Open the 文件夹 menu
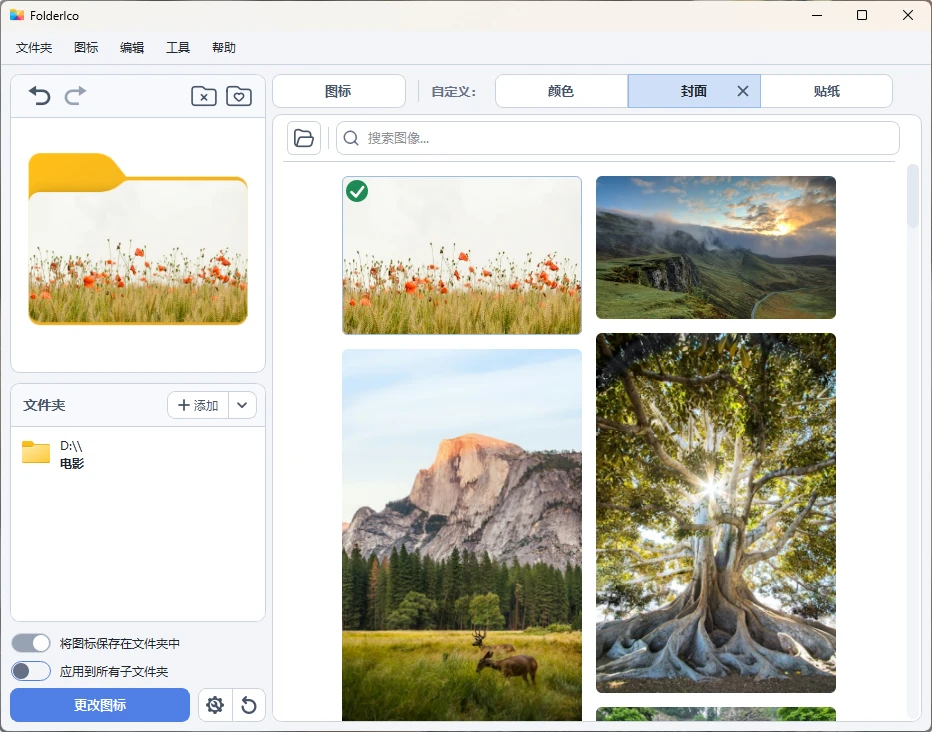The width and height of the screenshot is (932, 732). 34,48
